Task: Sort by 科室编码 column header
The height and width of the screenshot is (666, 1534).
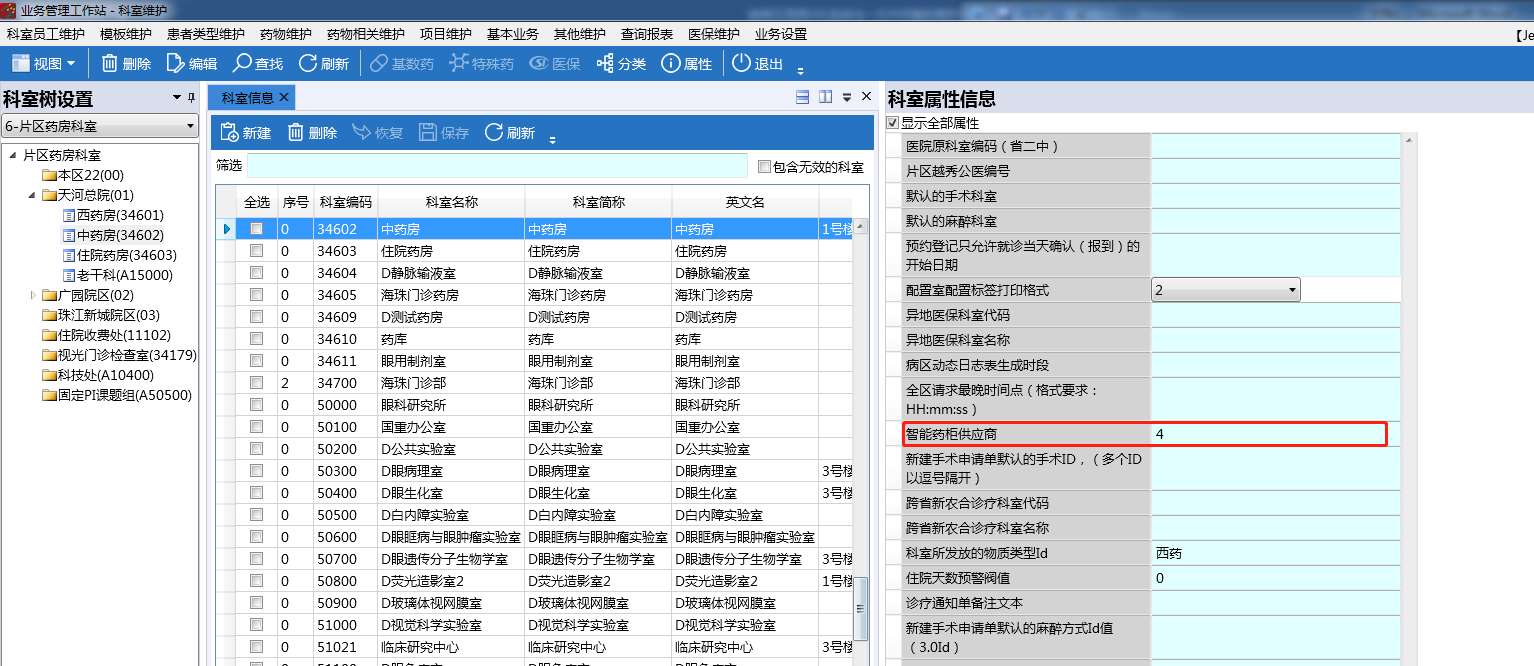Action: click(x=346, y=202)
